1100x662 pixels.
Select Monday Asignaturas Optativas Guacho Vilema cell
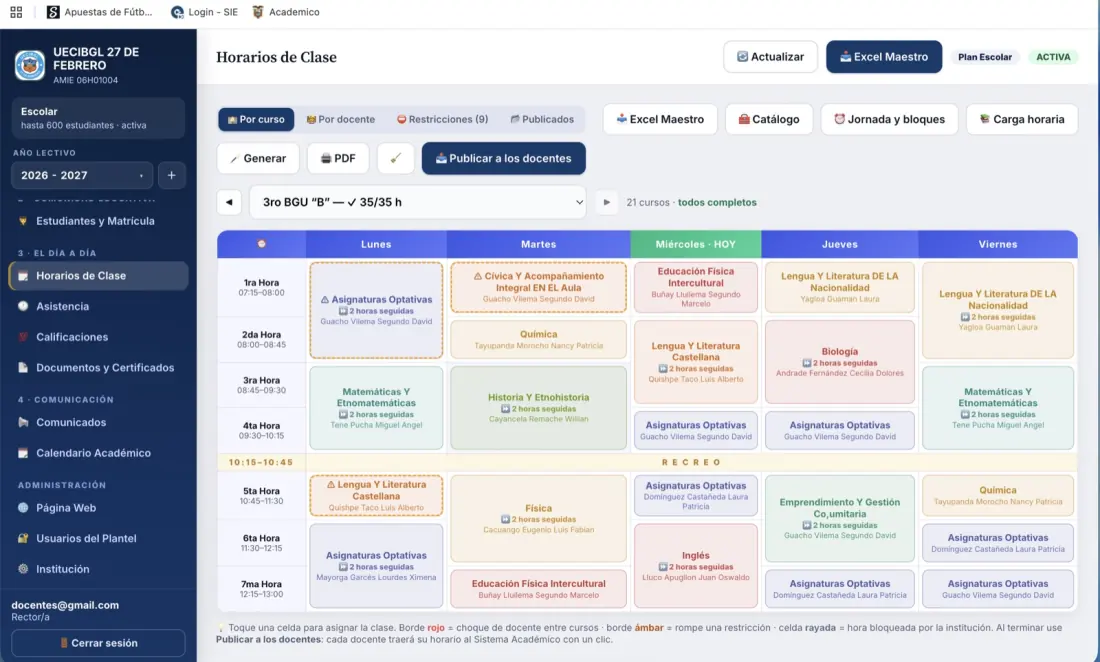click(x=376, y=310)
